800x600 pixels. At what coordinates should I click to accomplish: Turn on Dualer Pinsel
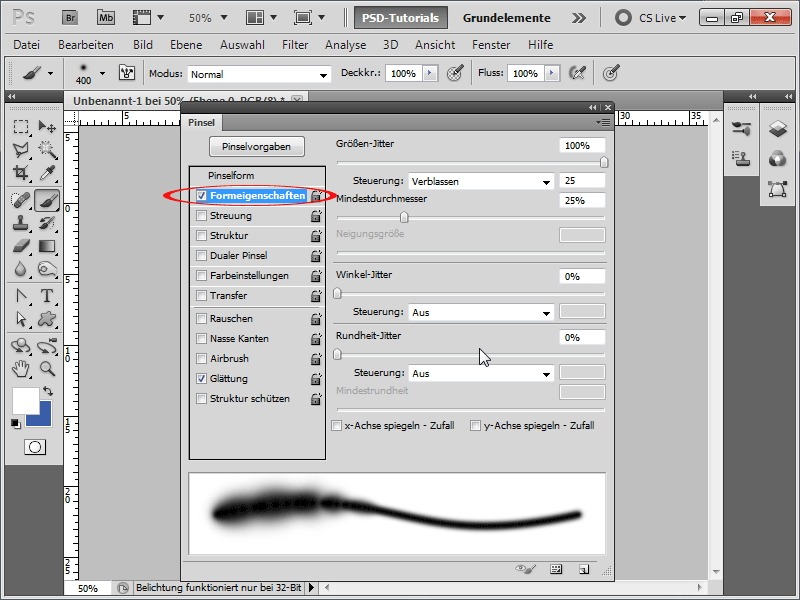[202, 256]
